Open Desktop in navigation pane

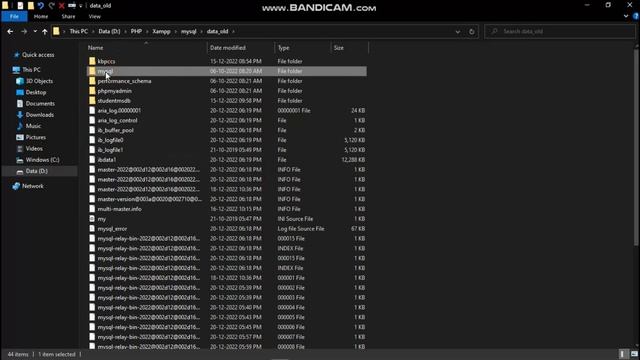(36, 92)
